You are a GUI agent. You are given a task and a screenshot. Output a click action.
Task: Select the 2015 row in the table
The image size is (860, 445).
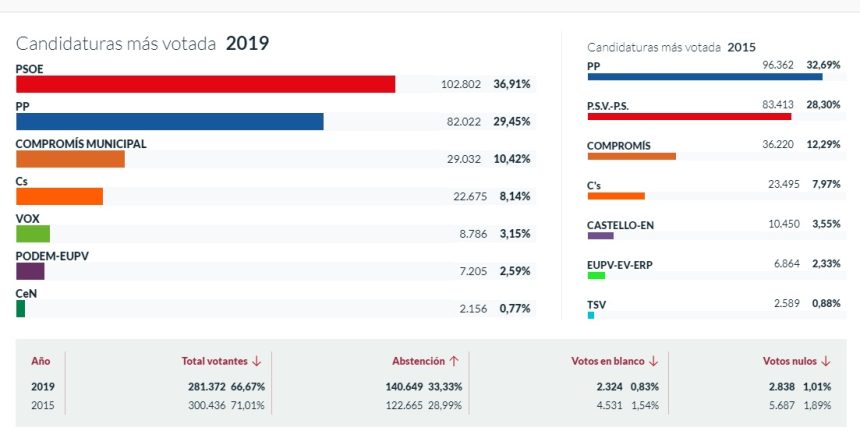tap(431, 405)
